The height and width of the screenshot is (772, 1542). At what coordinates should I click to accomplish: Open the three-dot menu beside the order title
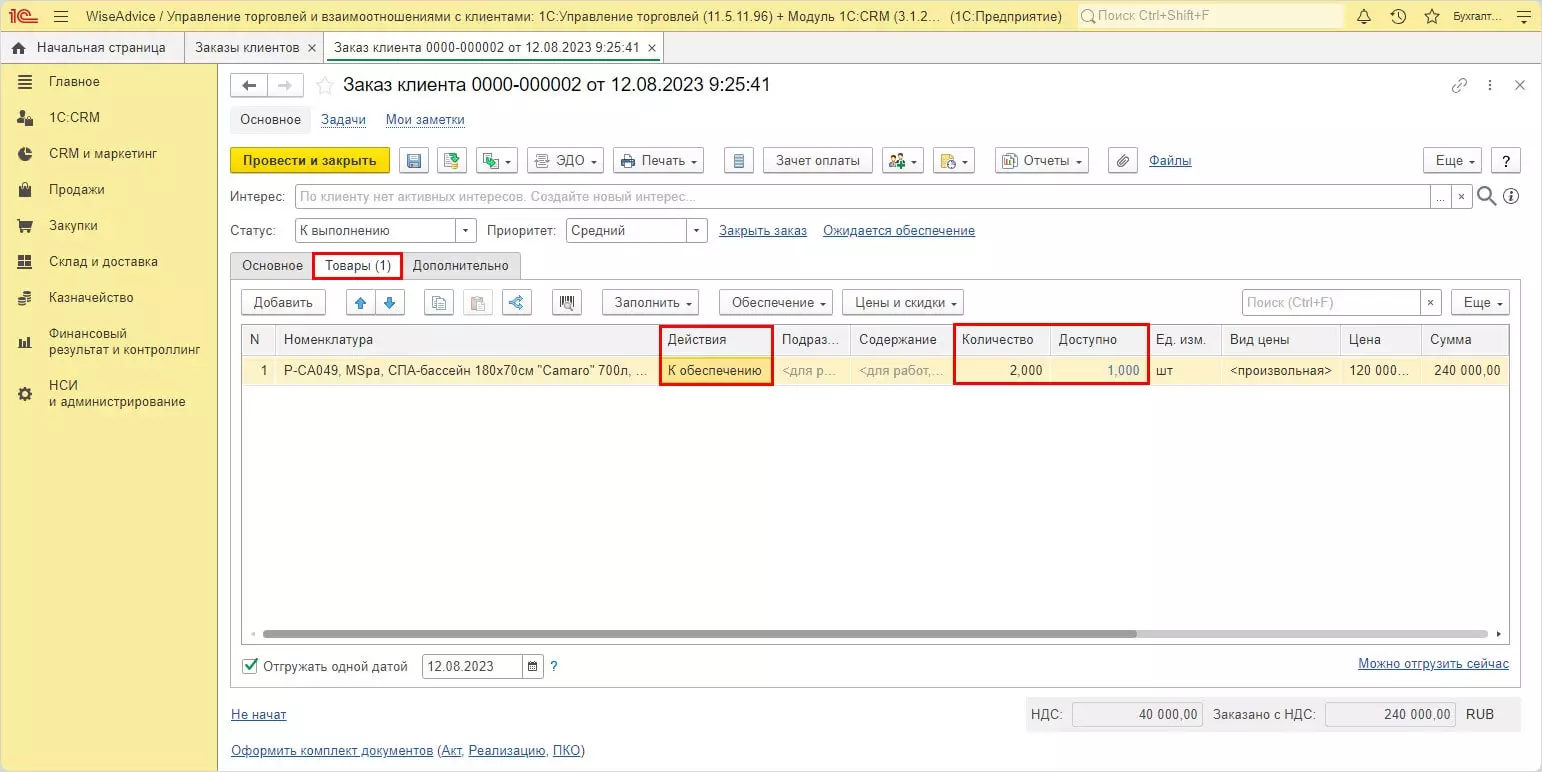click(1490, 86)
